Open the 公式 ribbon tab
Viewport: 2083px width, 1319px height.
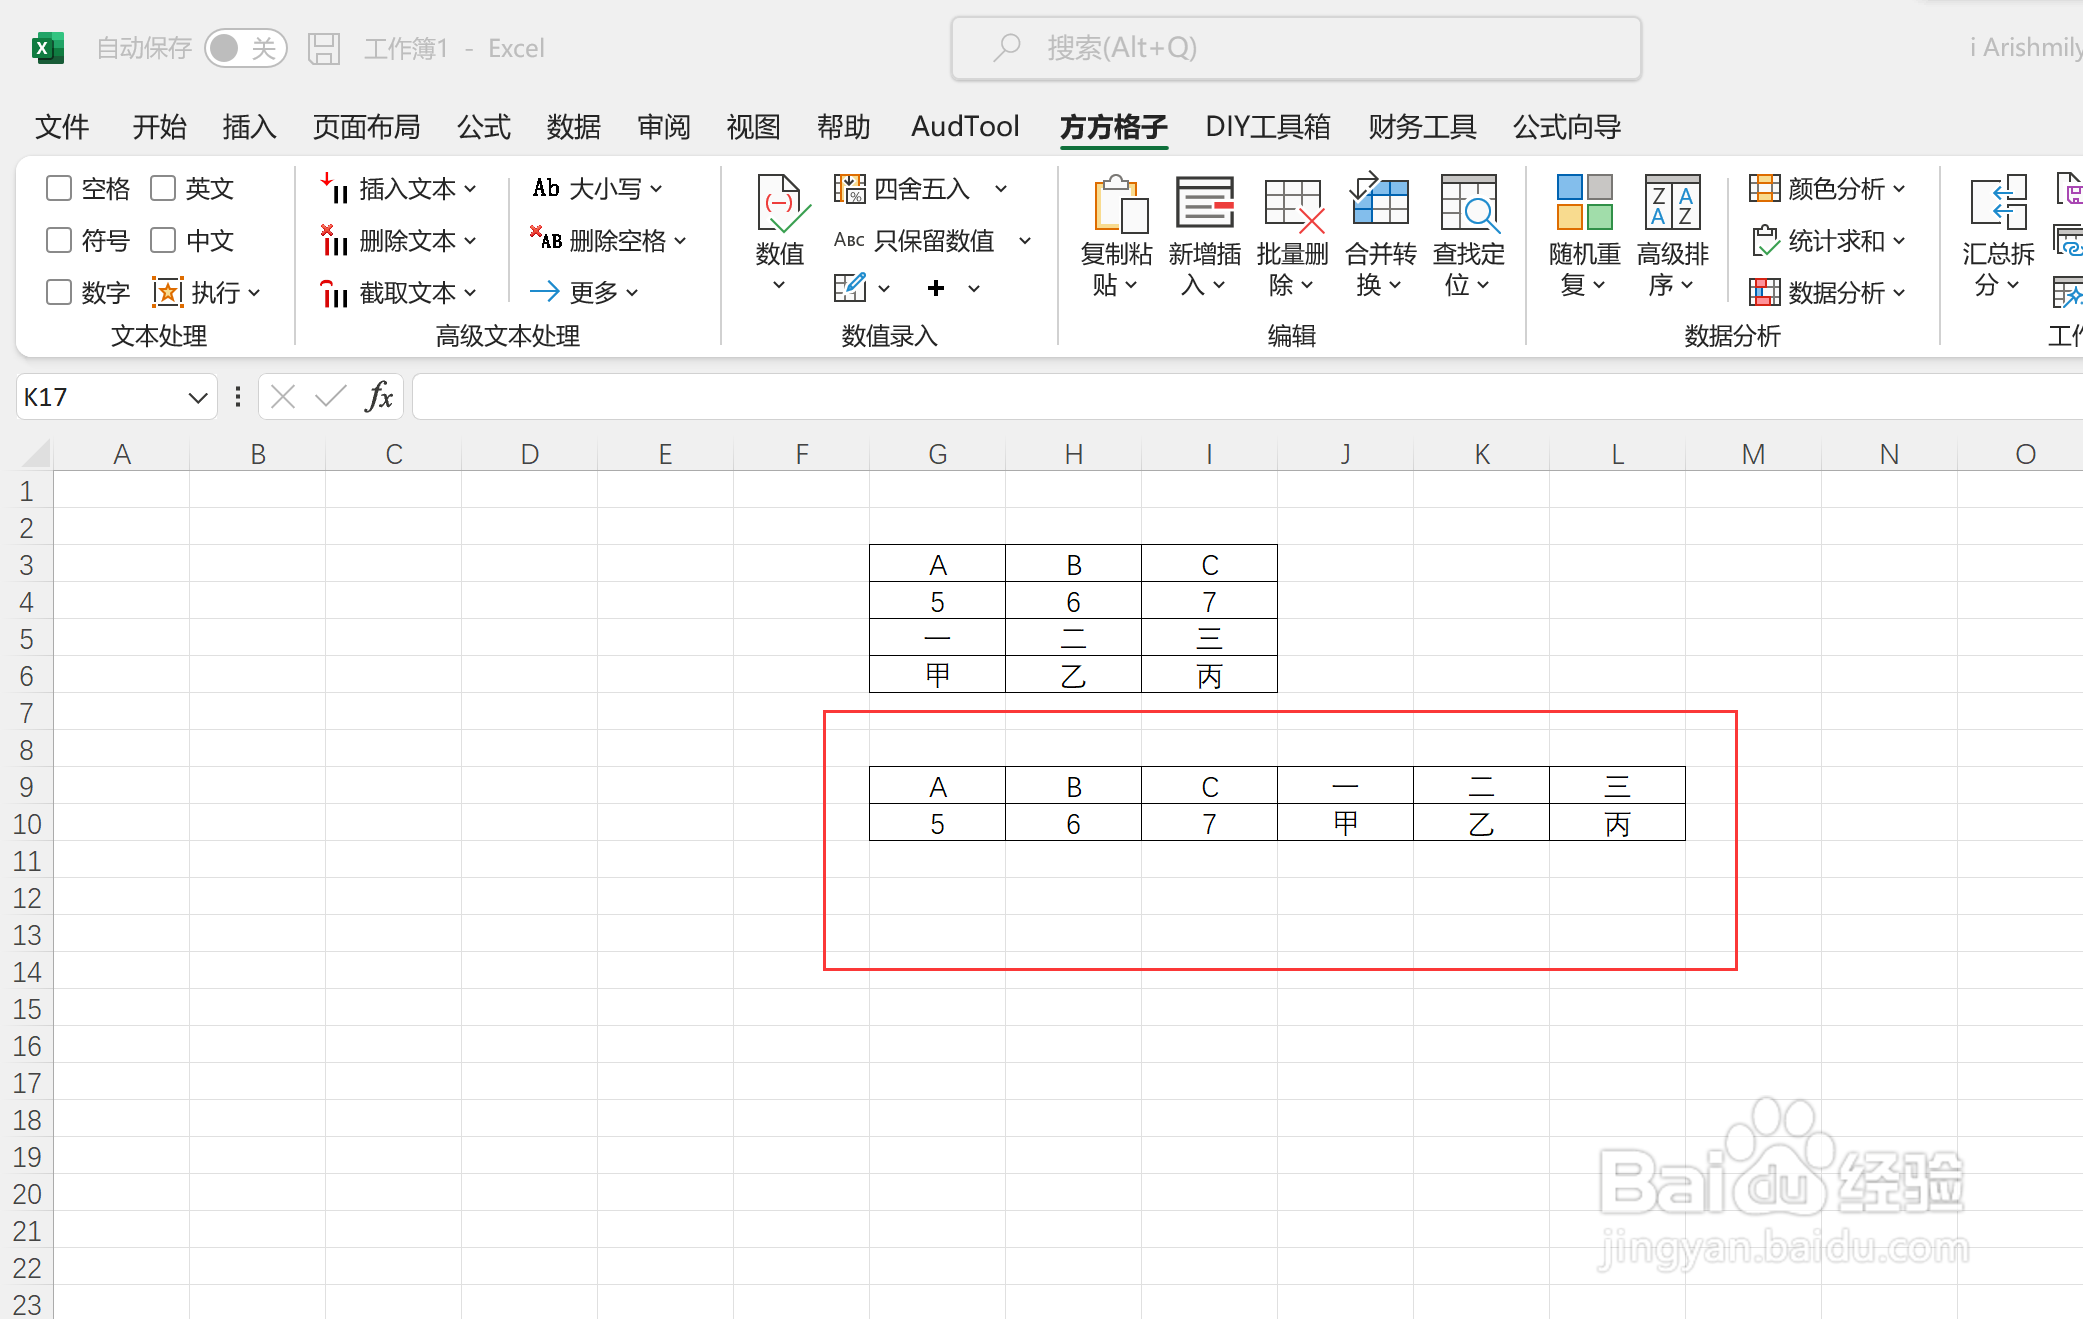click(x=483, y=127)
